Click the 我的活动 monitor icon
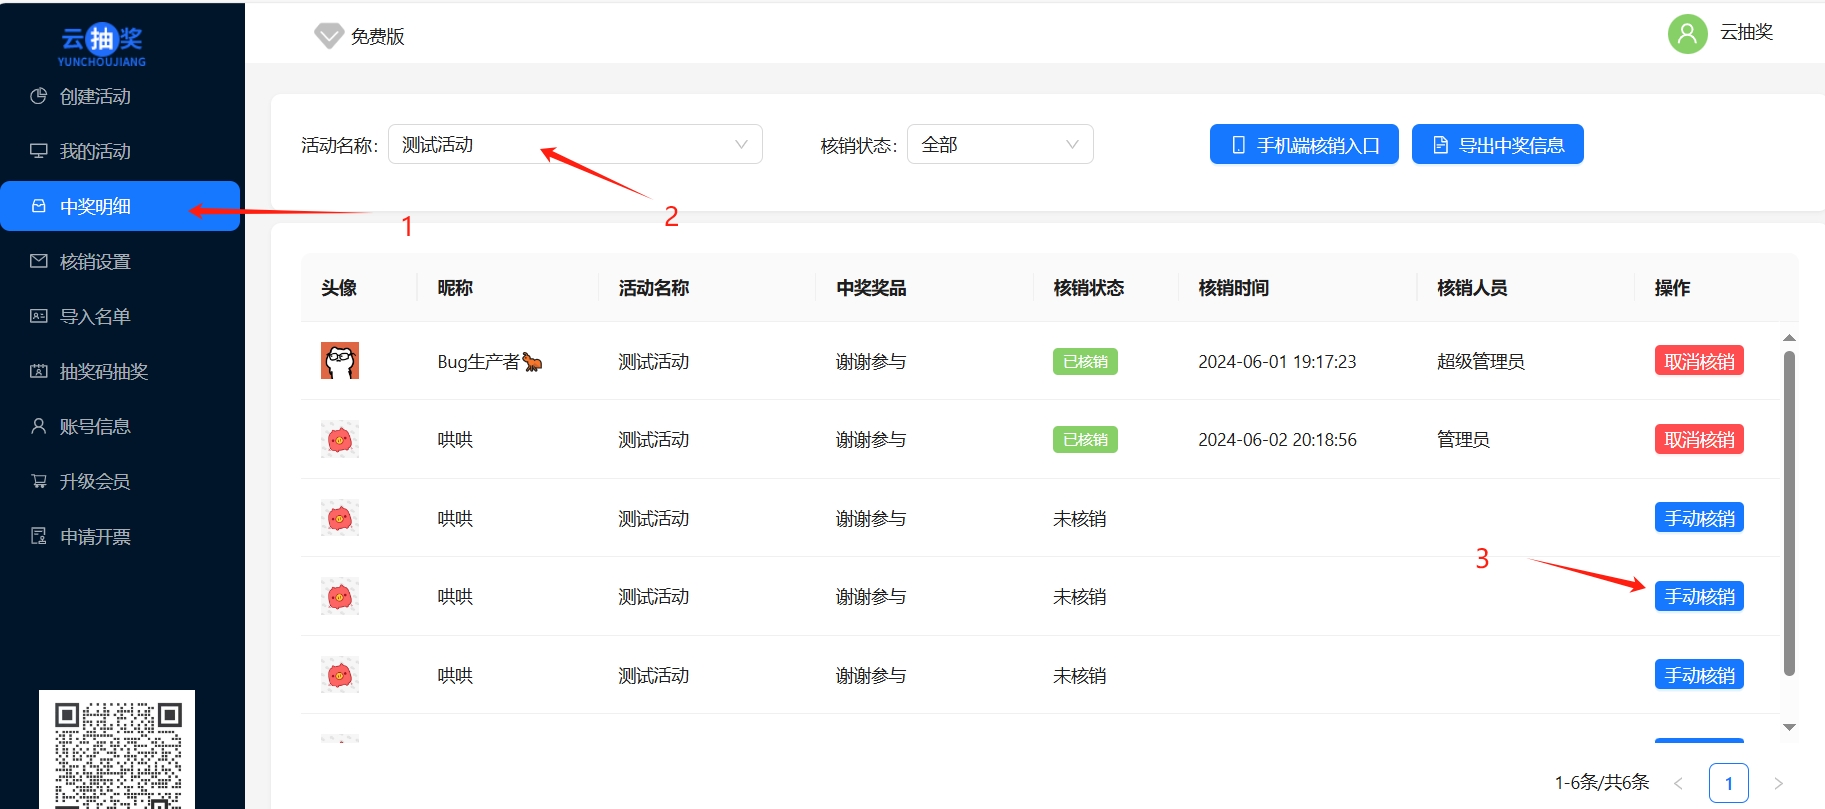The height and width of the screenshot is (809, 1825). point(39,151)
